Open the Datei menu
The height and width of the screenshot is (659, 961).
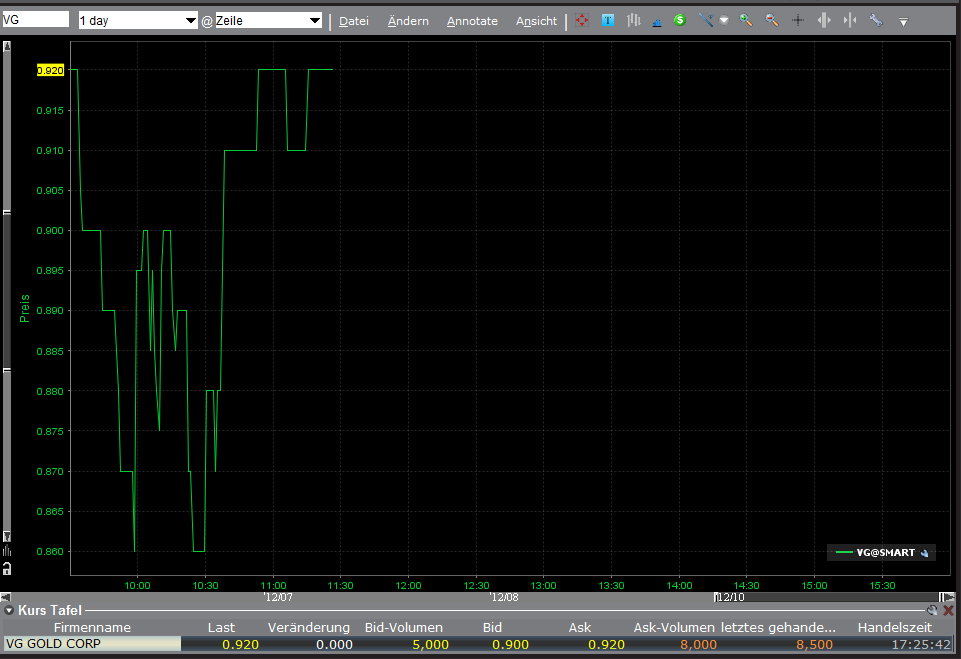[353, 21]
